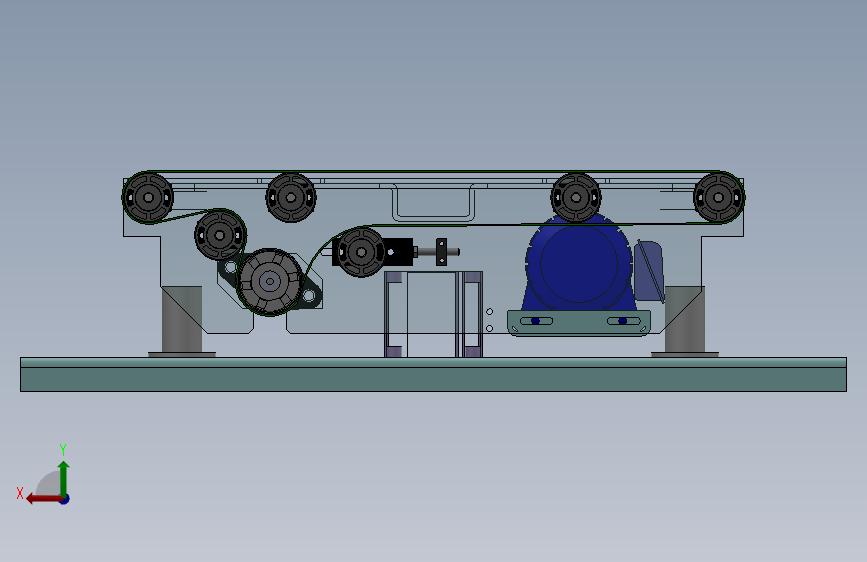The height and width of the screenshot is (562, 867).
Task: Select the snub roller below left end roller
Action: click(x=220, y=235)
